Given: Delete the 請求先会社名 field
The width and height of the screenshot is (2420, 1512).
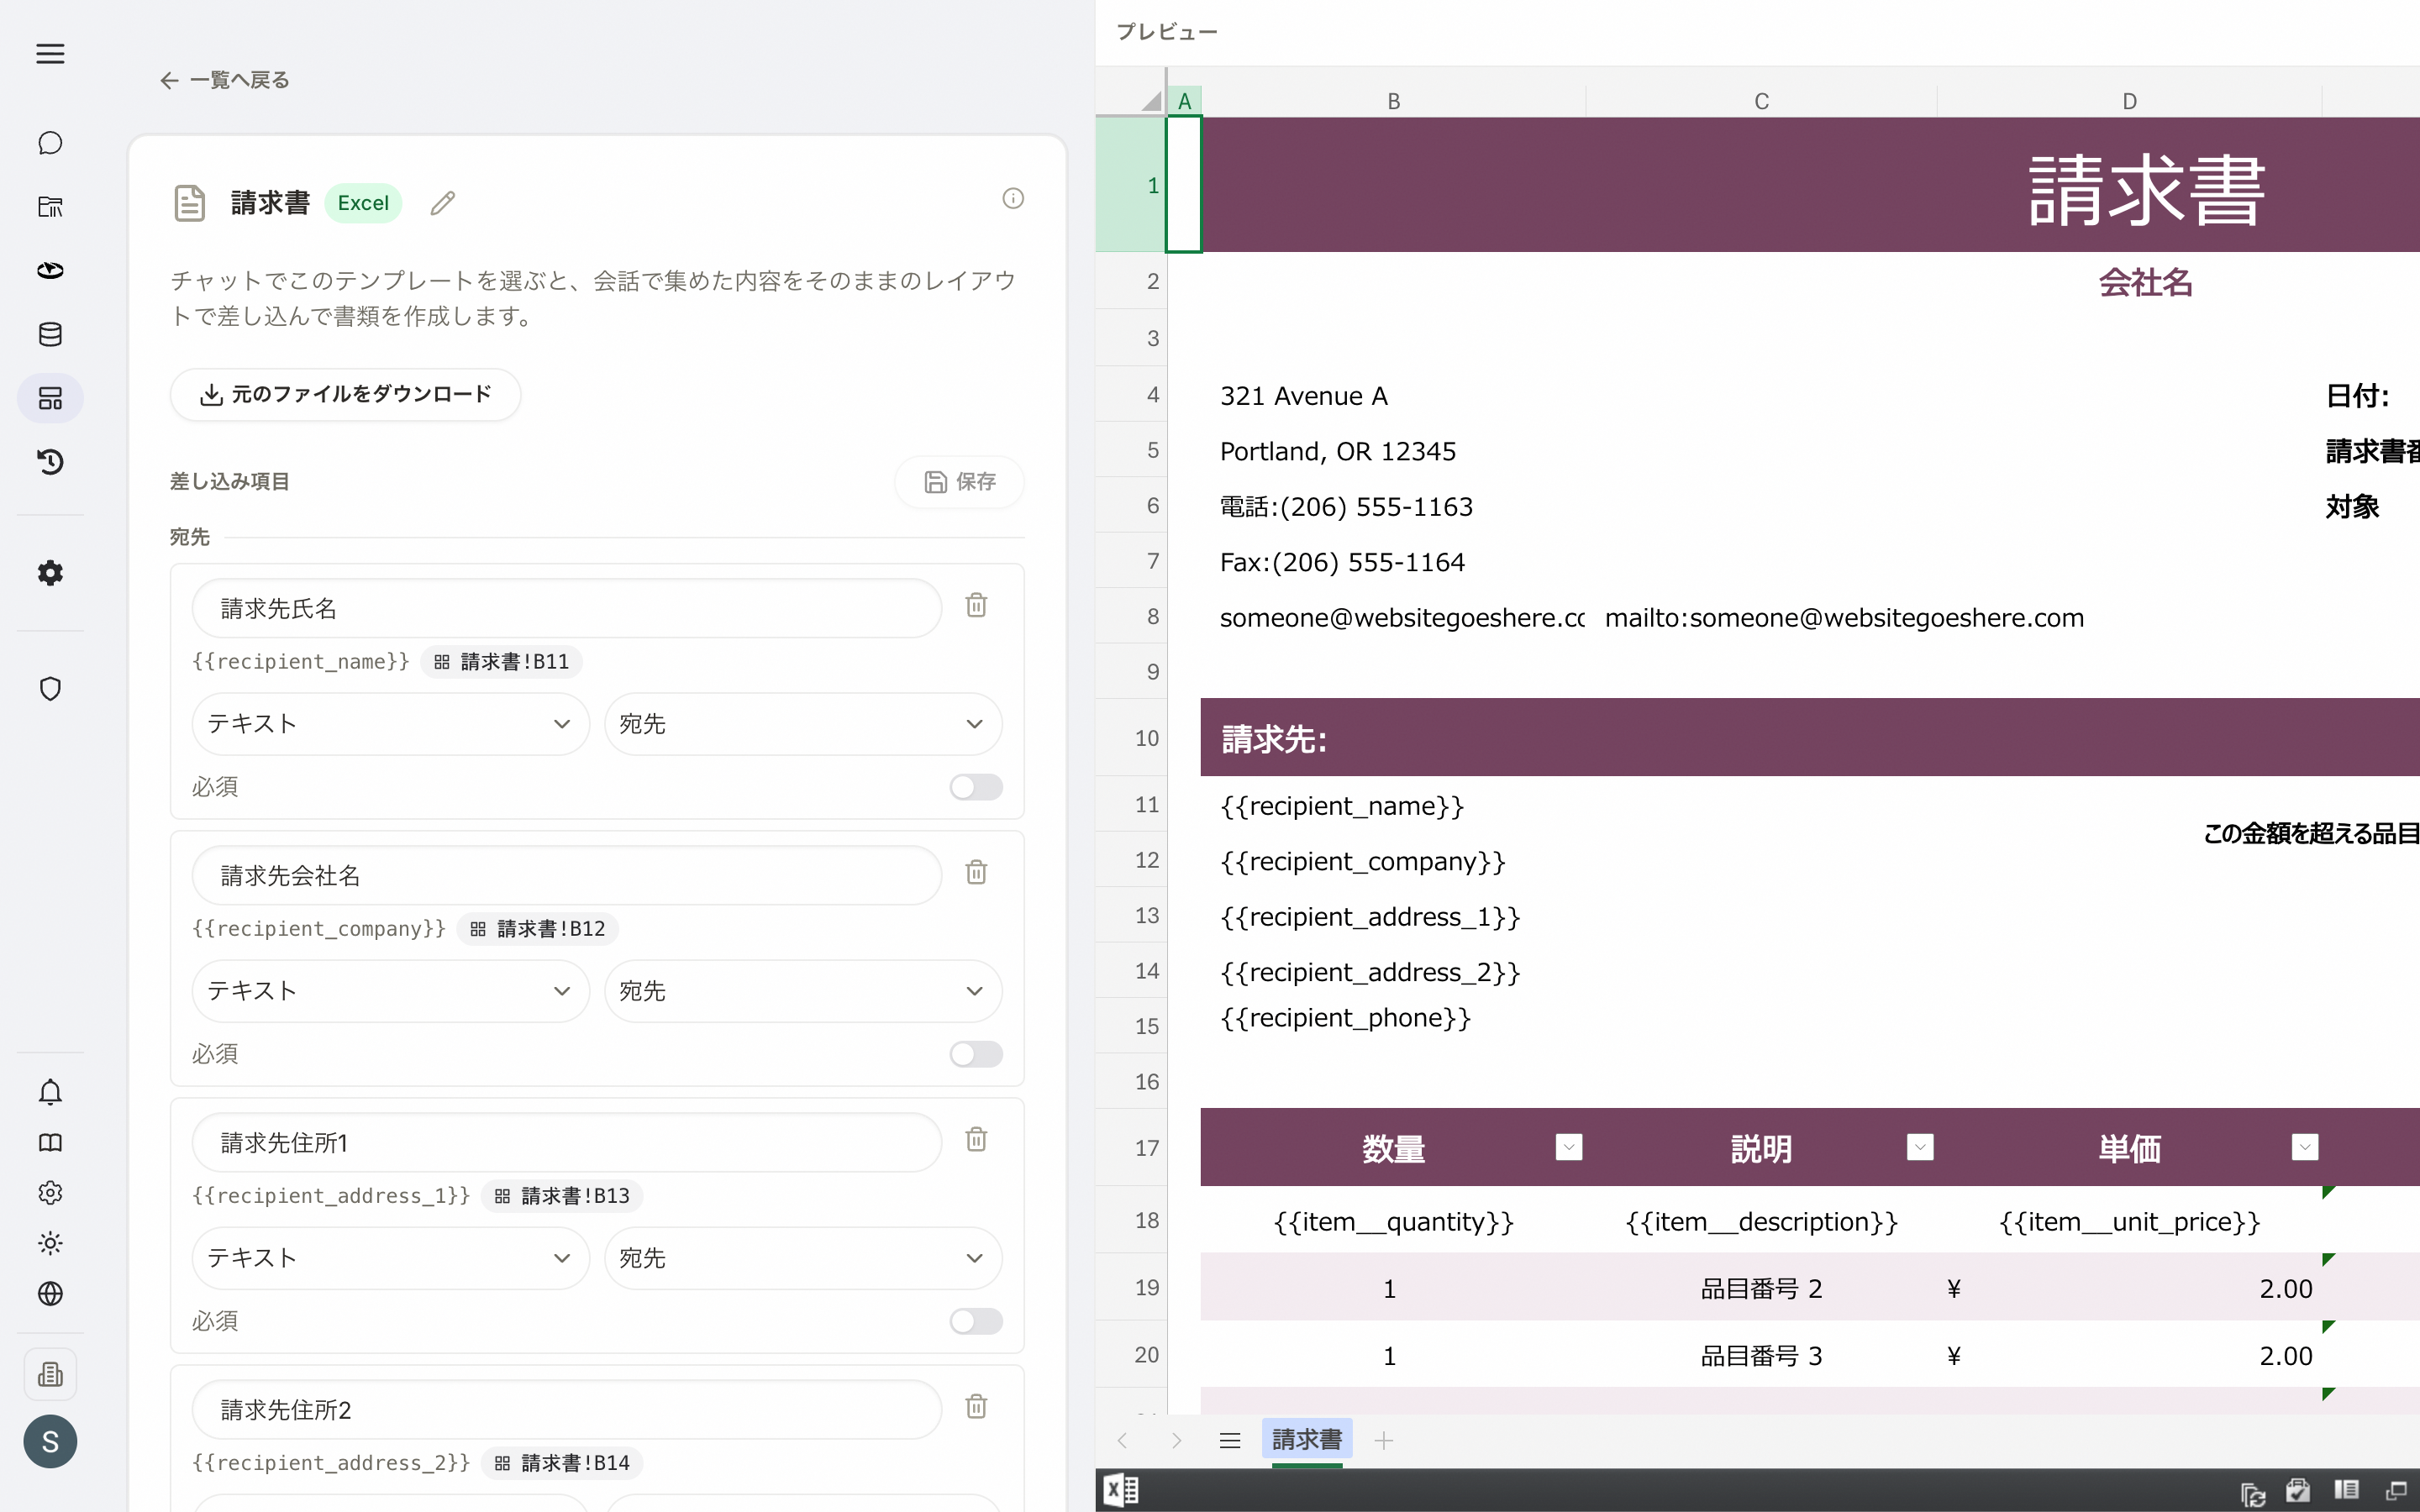Looking at the screenshot, I should coord(976,872).
